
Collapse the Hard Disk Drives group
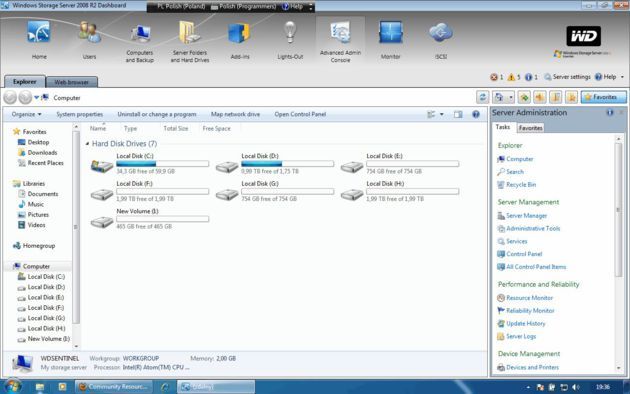click(x=87, y=144)
